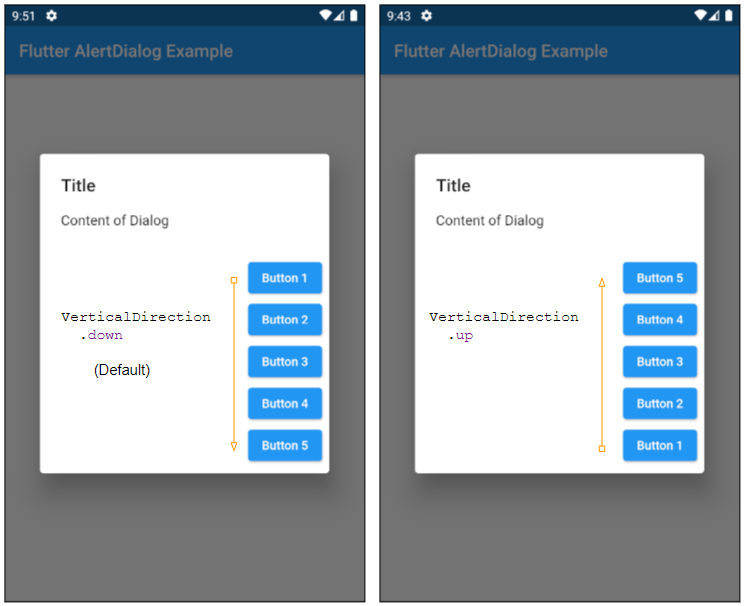Viewport: 745px width, 606px height.
Task: Click cellular signal icon in left status bar
Action: (339, 16)
